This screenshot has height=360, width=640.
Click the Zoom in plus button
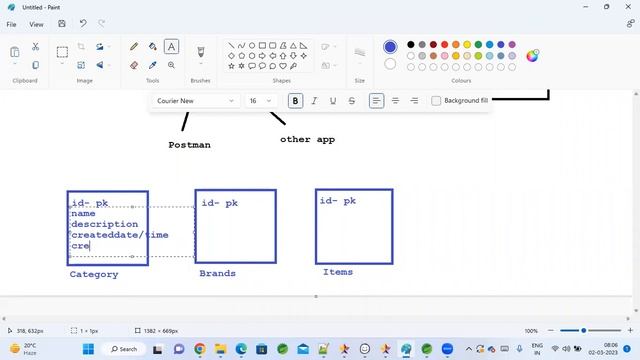[x=630, y=330]
